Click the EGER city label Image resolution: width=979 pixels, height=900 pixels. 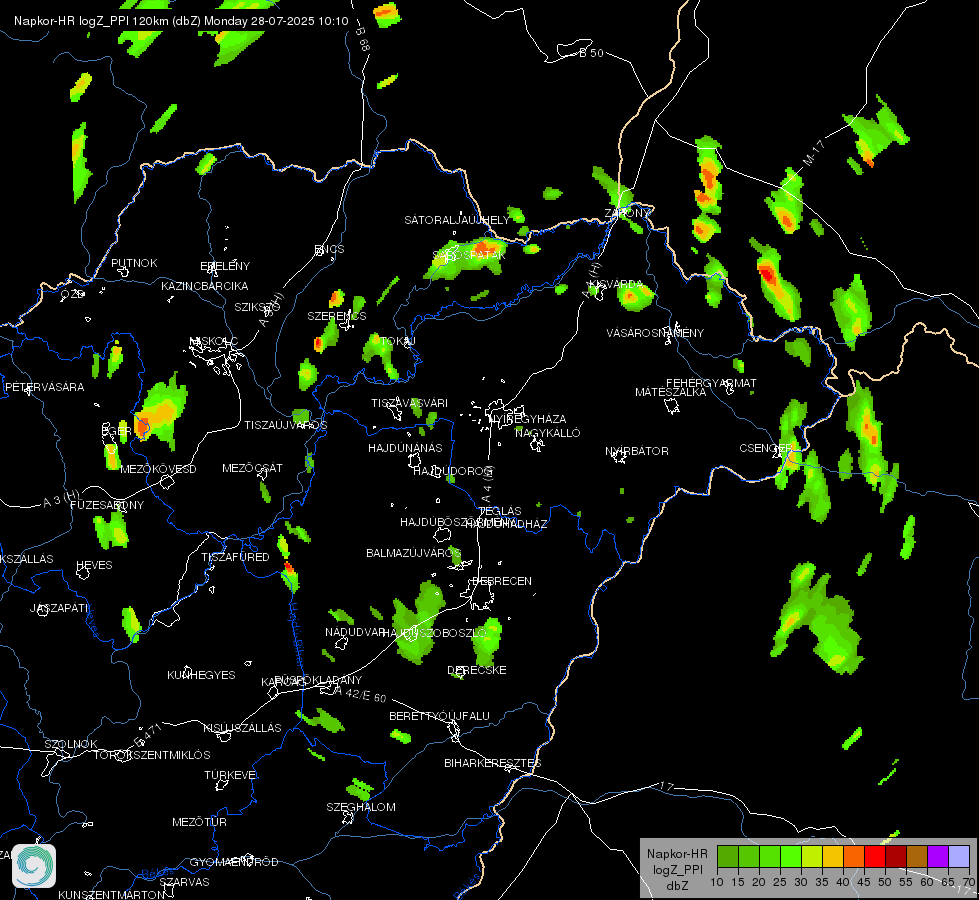[117, 431]
